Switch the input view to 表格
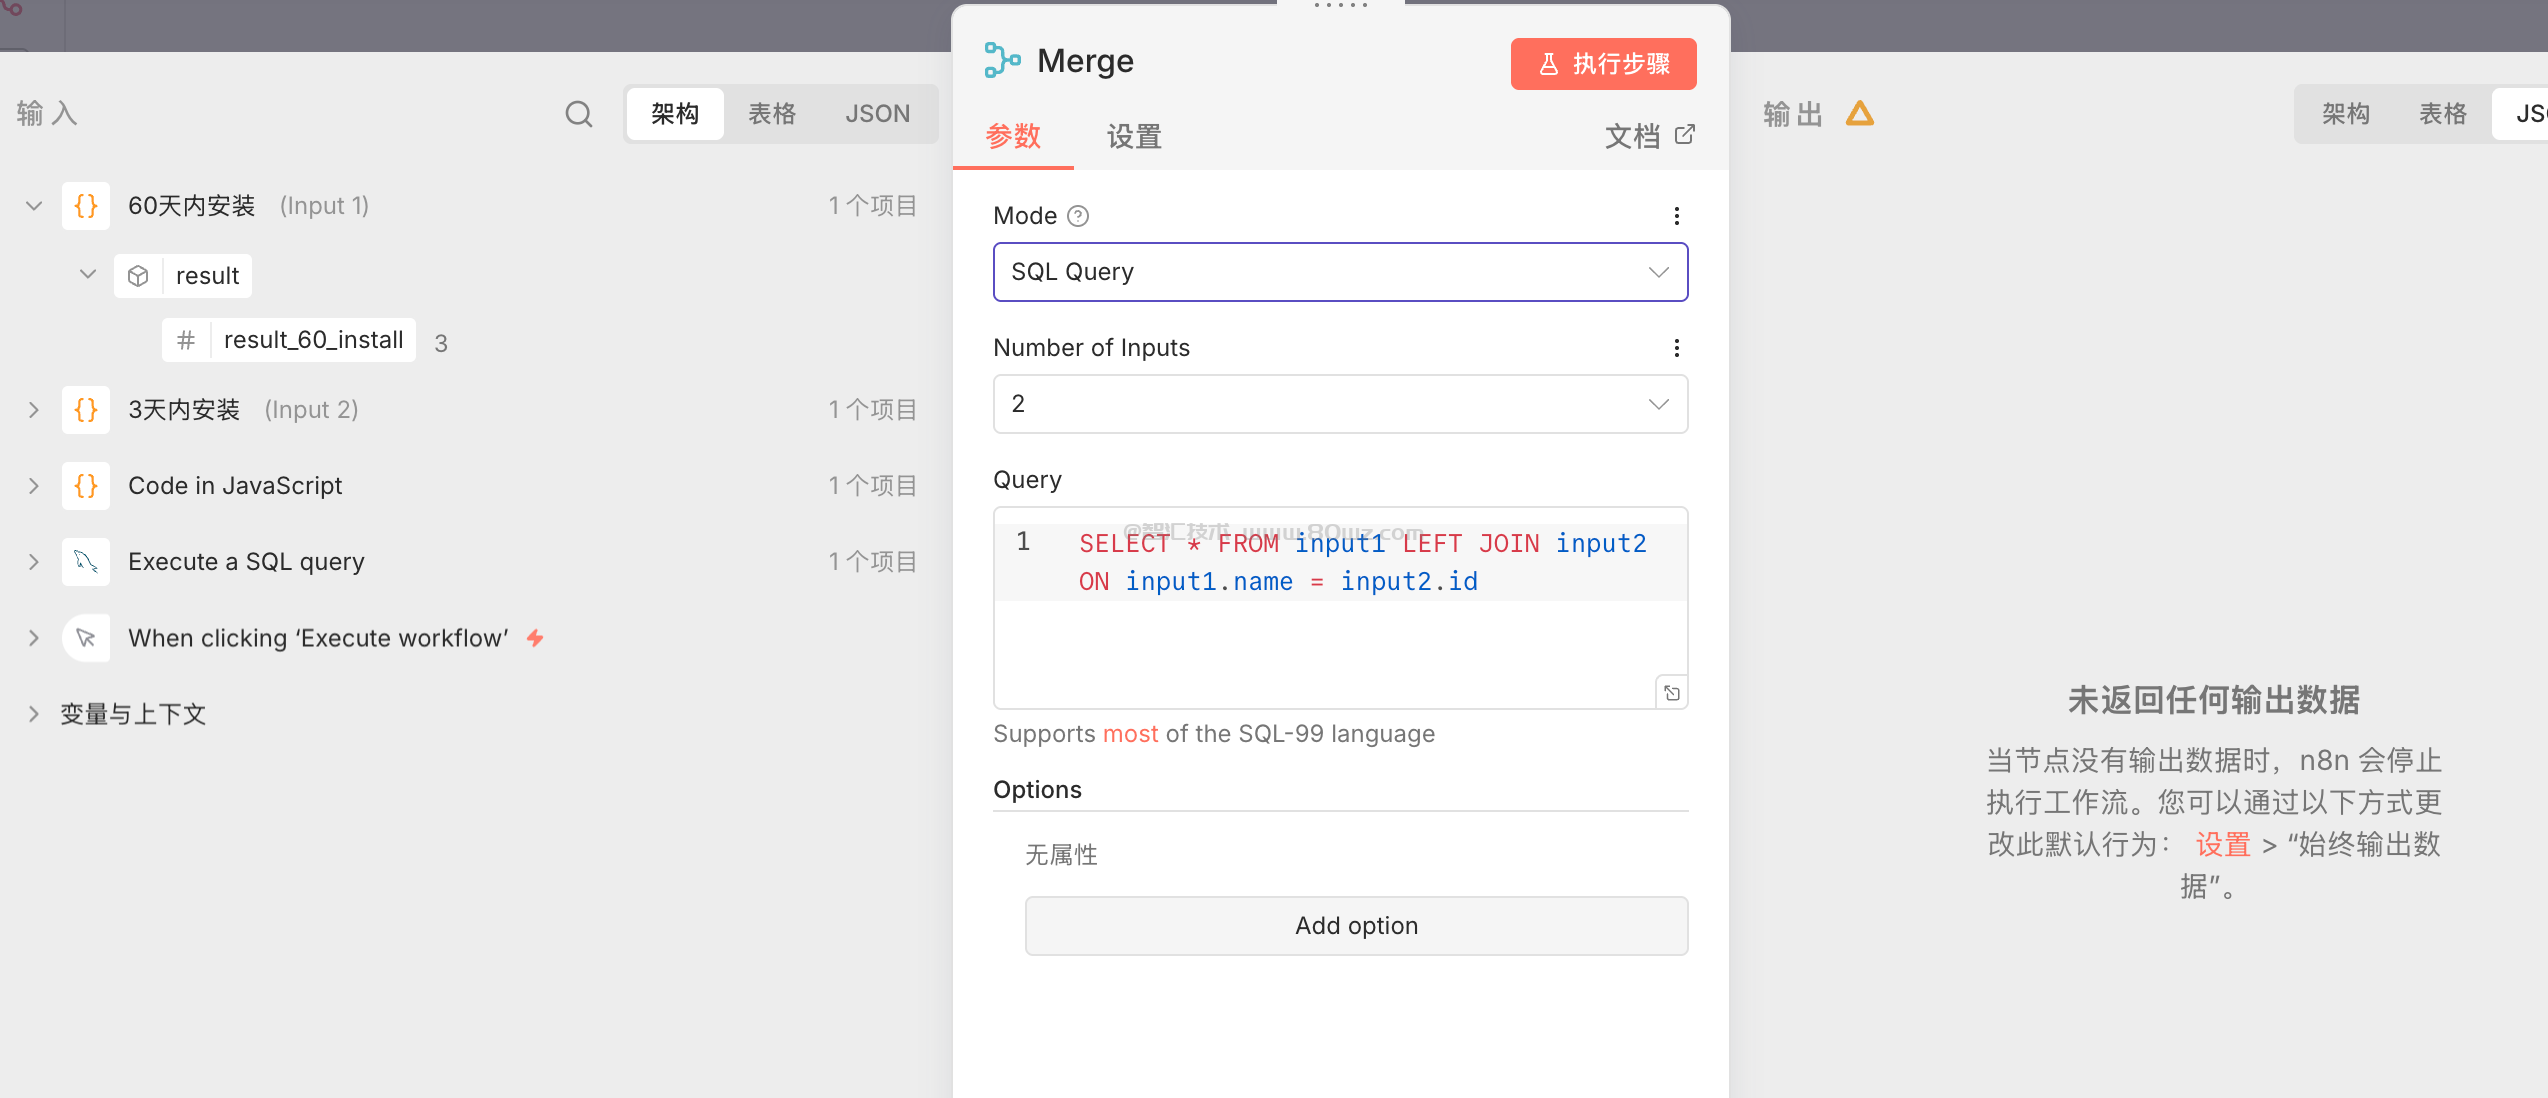 point(772,114)
